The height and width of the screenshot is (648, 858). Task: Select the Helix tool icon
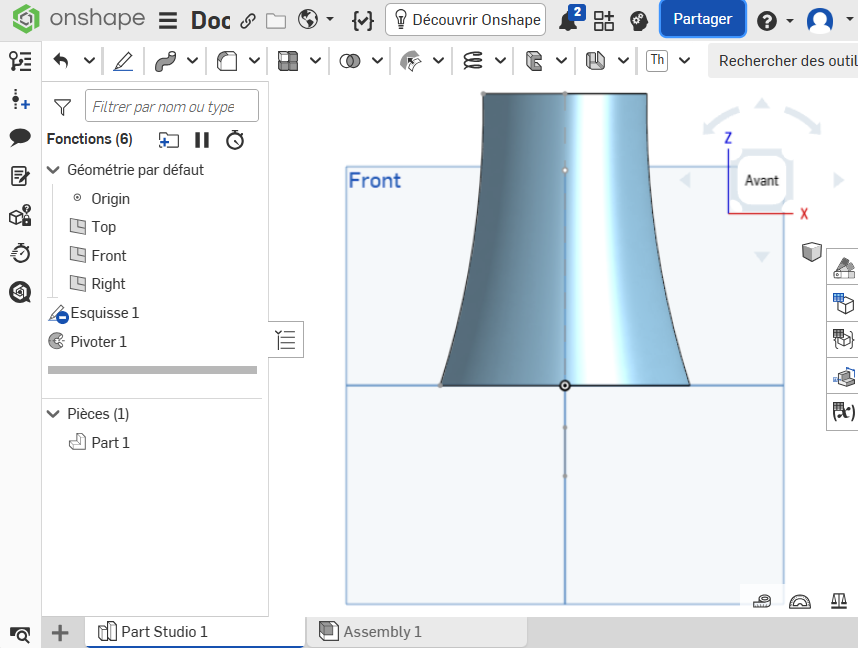473,60
